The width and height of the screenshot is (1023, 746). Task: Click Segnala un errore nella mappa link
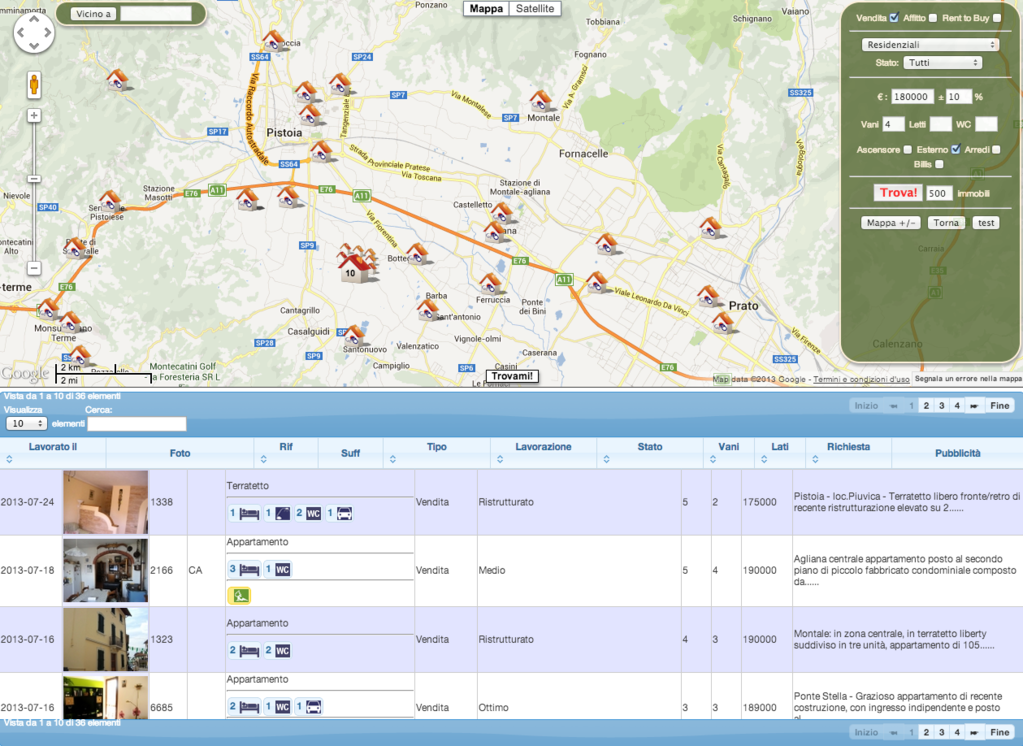point(968,379)
